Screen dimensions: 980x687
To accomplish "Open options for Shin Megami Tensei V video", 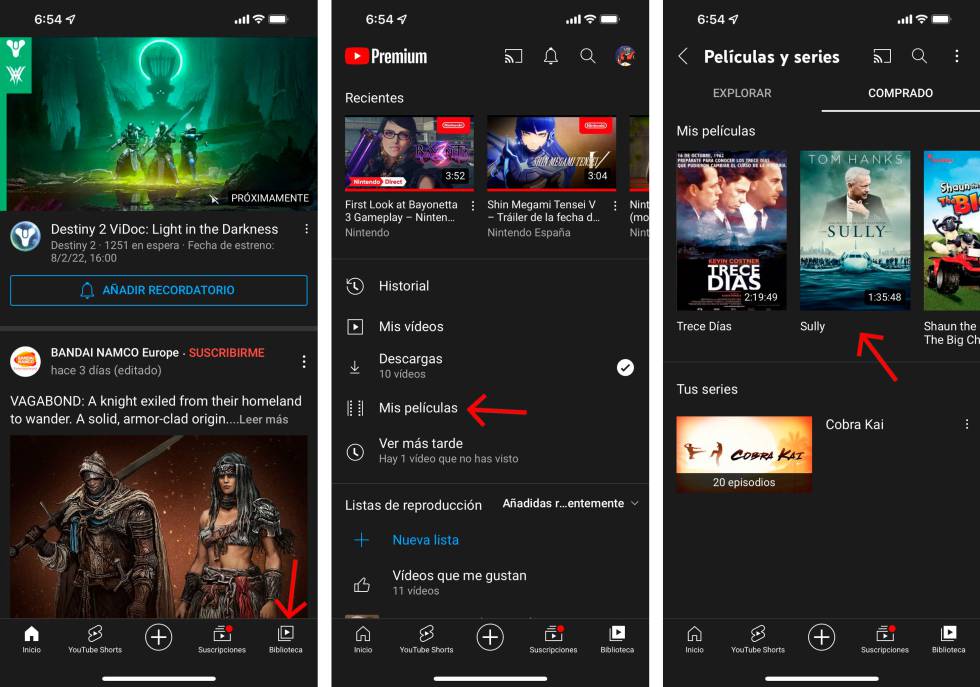I will [x=615, y=206].
